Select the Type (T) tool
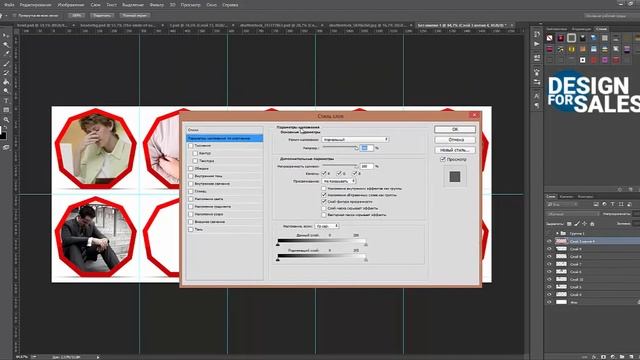Screen dimensions: 640x360 6,101
